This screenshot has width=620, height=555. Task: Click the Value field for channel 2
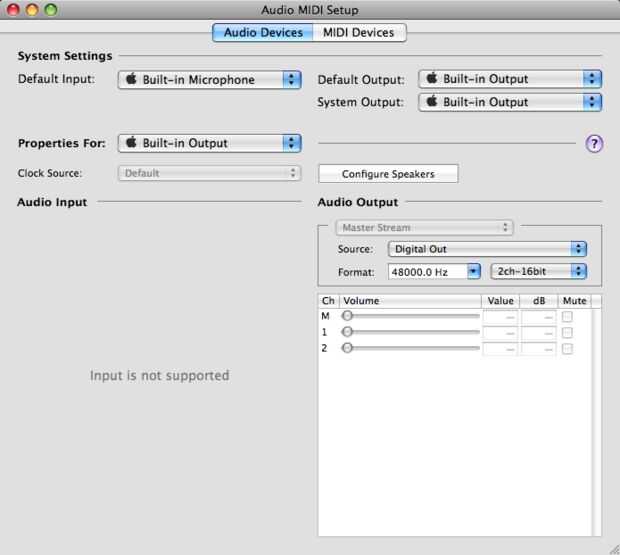click(x=500, y=349)
